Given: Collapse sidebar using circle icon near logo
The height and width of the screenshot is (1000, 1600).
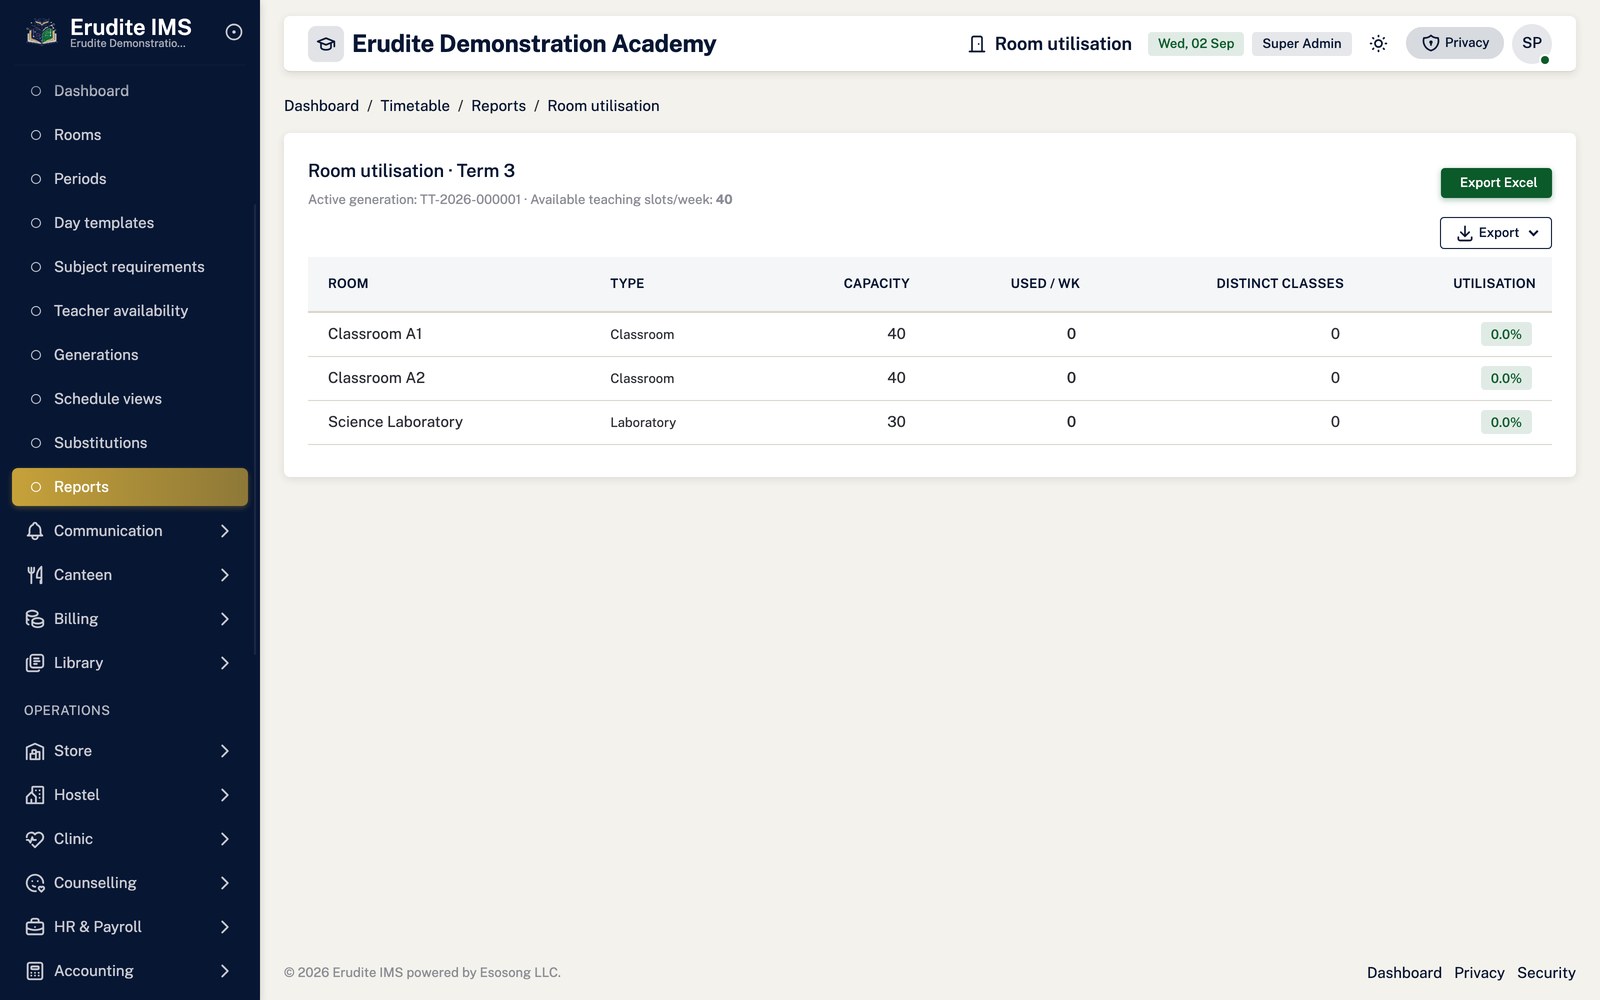Looking at the screenshot, I should click(x=234, y=32).
